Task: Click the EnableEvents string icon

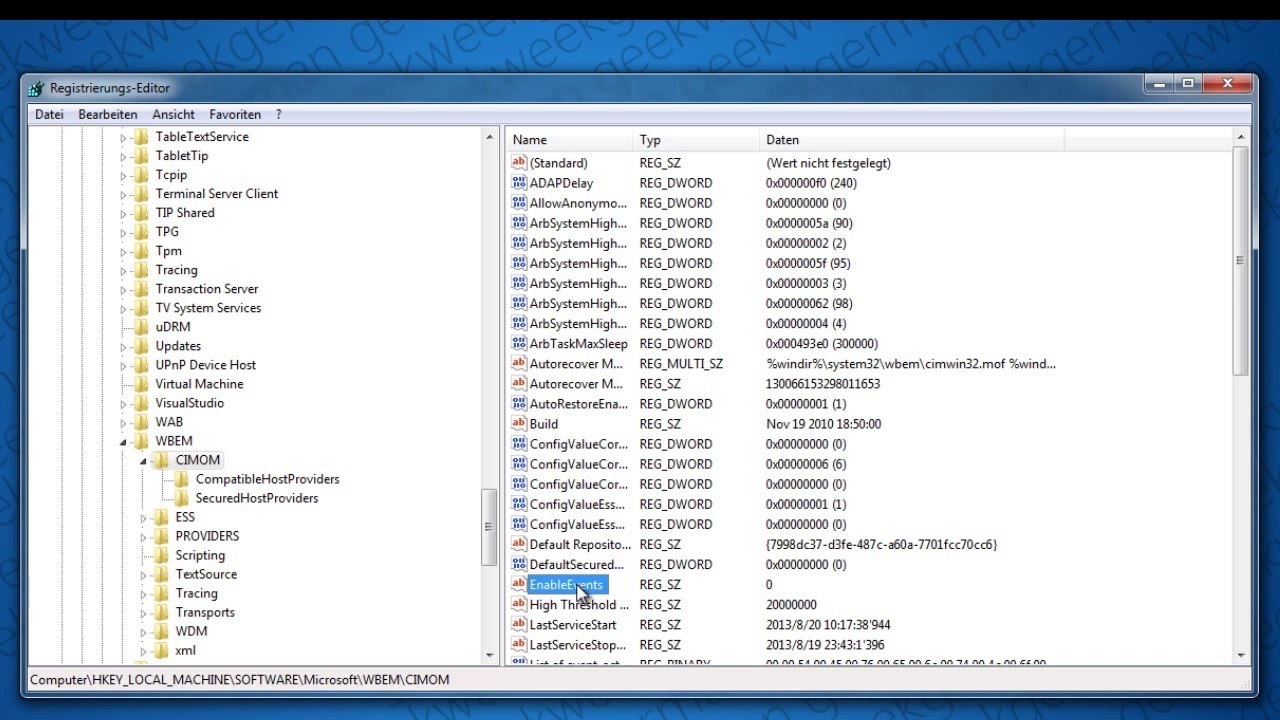Action: point(519,585)
